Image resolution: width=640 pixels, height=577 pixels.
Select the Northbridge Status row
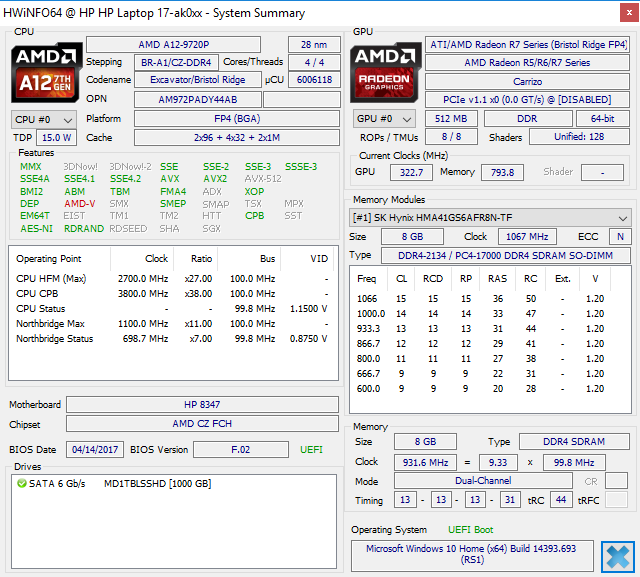(x=173, y=339)
